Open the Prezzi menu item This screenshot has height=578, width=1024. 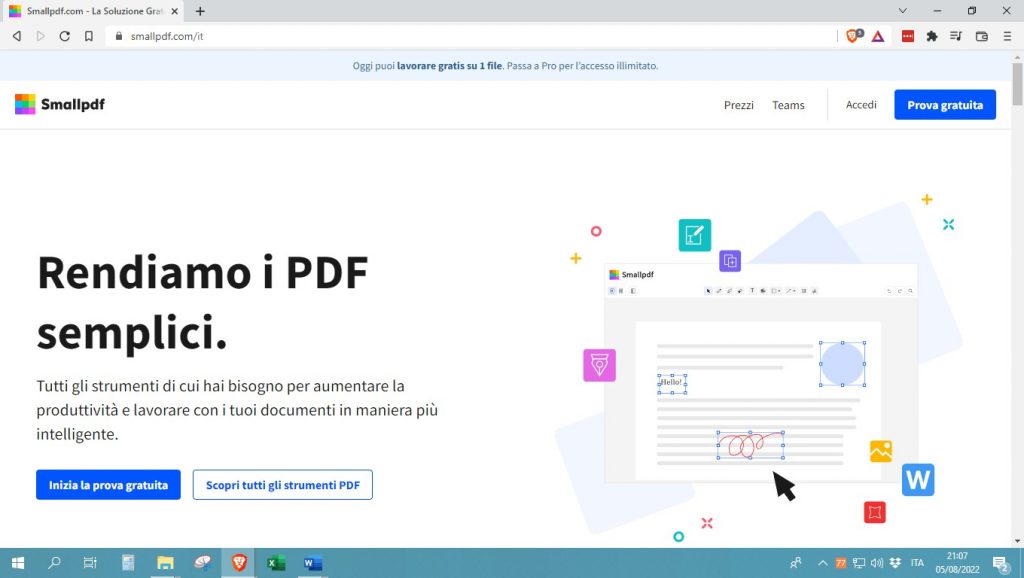(x=738, y=105)
